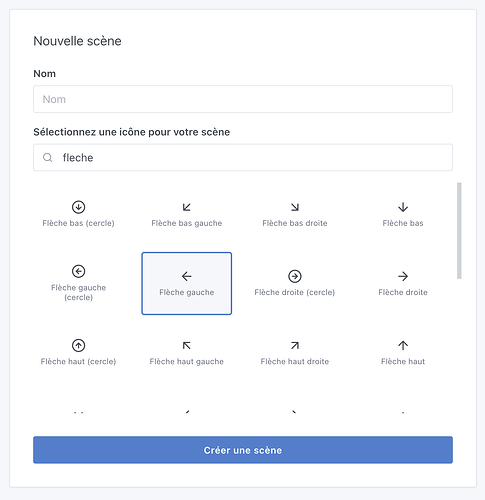
Task: Click the icon search field containing fleche
Action: coord(243,157)
